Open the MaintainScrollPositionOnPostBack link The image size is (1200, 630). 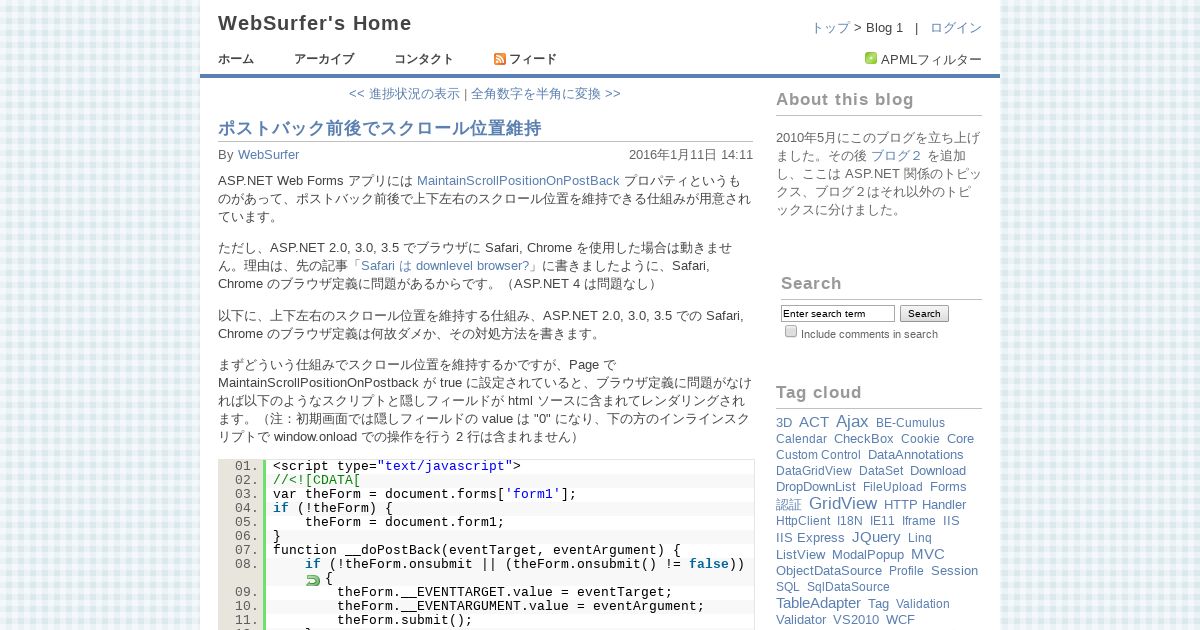pos(518,181)
